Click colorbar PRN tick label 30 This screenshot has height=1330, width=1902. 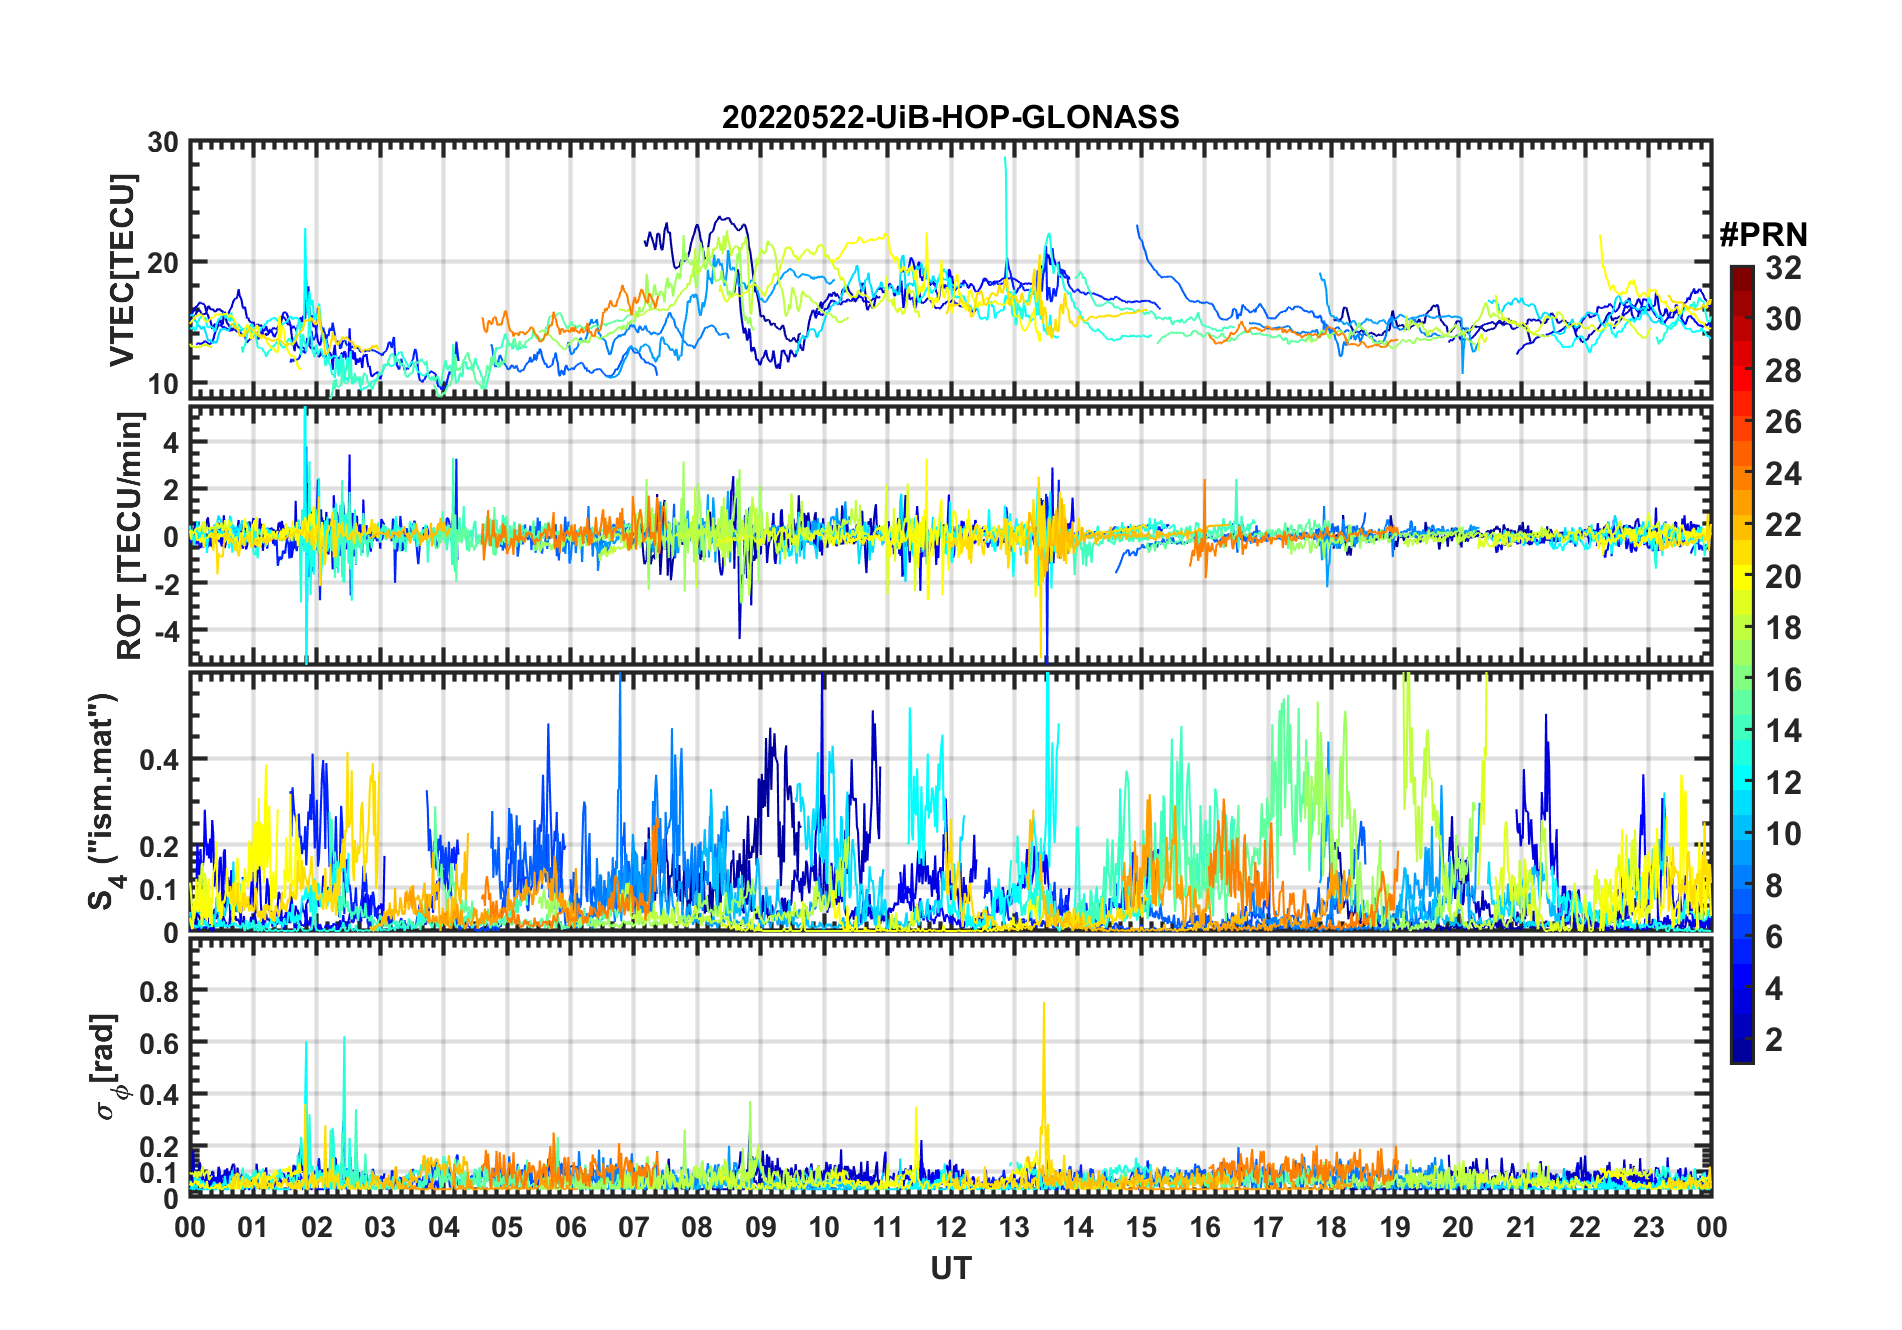pos(1783,319)
